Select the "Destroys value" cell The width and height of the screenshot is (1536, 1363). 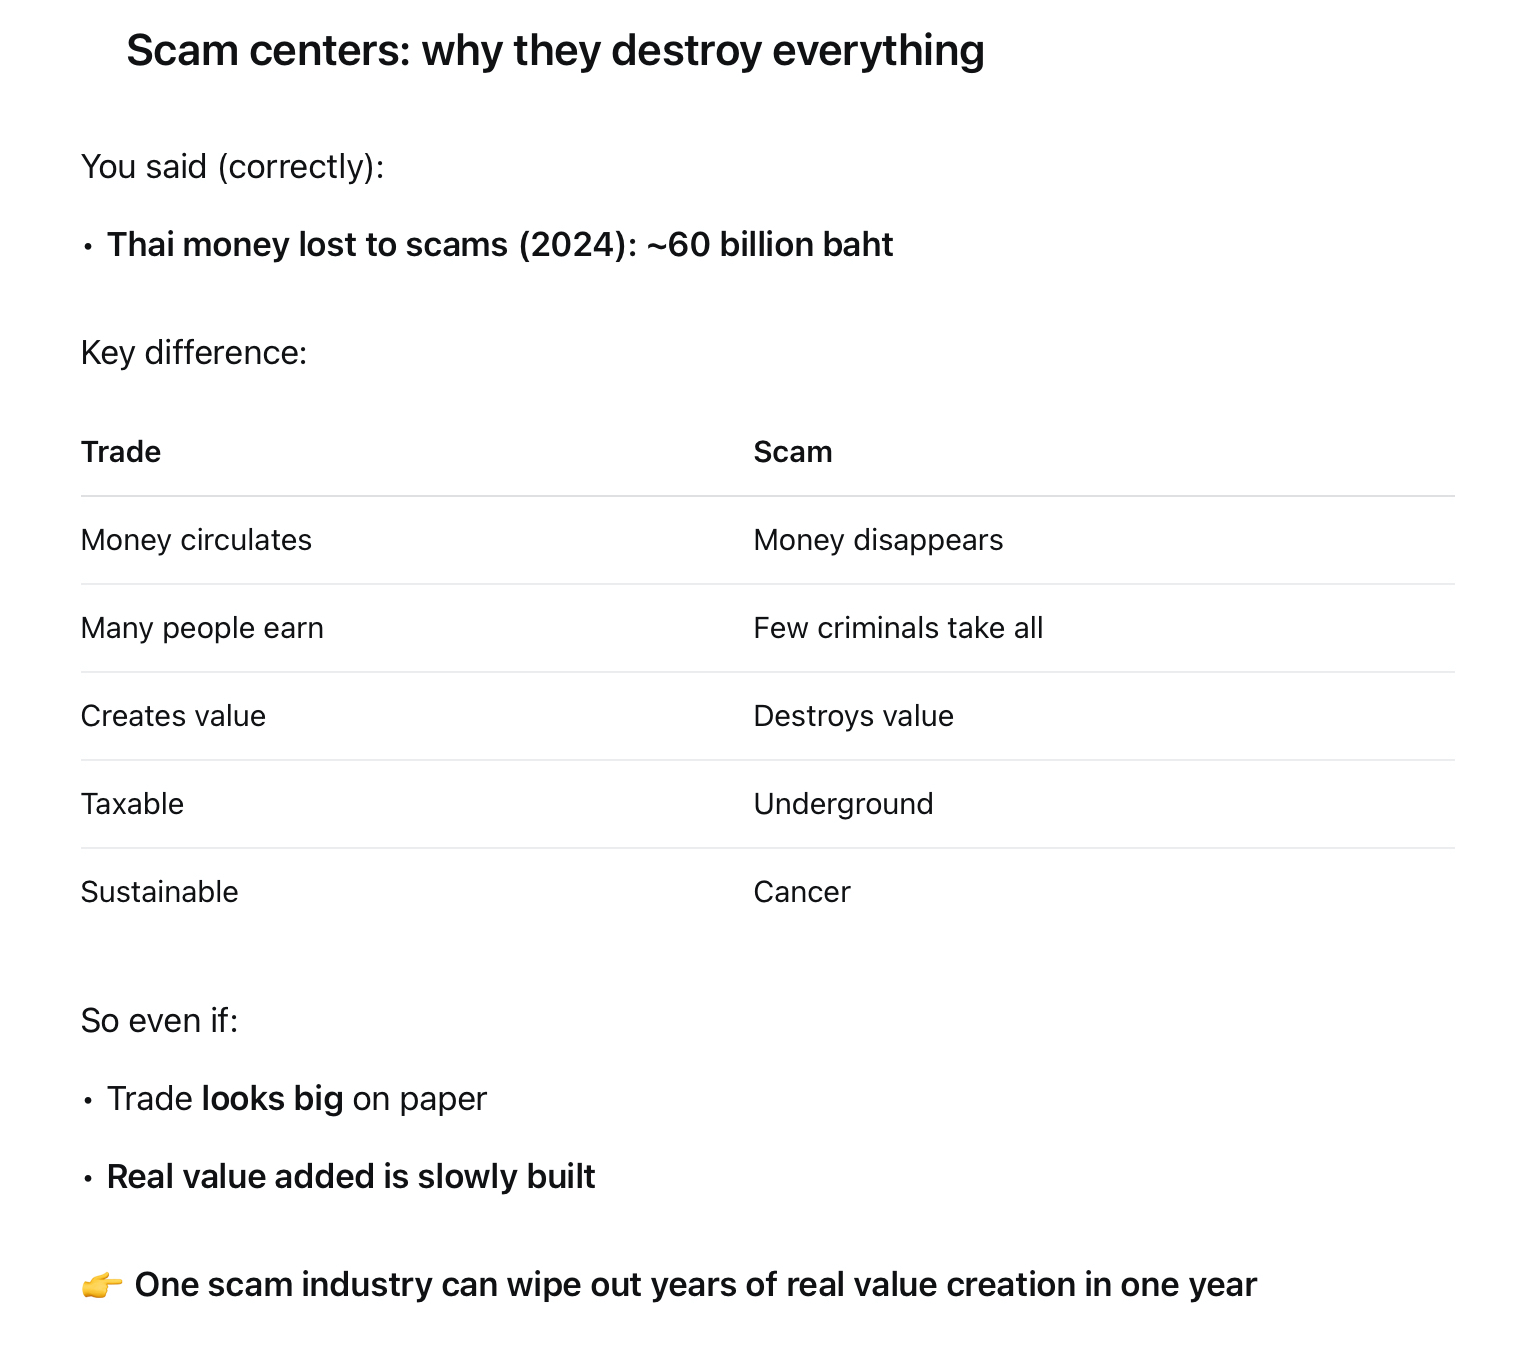(853, 716)
